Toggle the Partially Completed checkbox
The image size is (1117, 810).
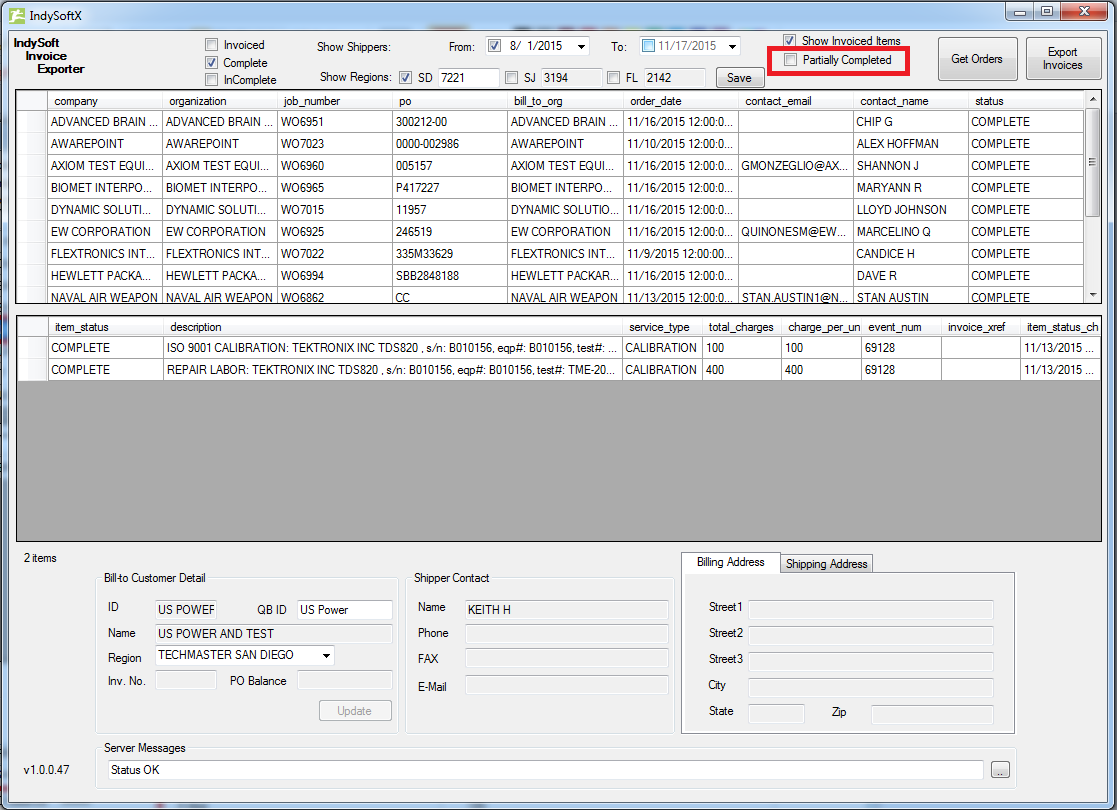[x=791, y=60]
